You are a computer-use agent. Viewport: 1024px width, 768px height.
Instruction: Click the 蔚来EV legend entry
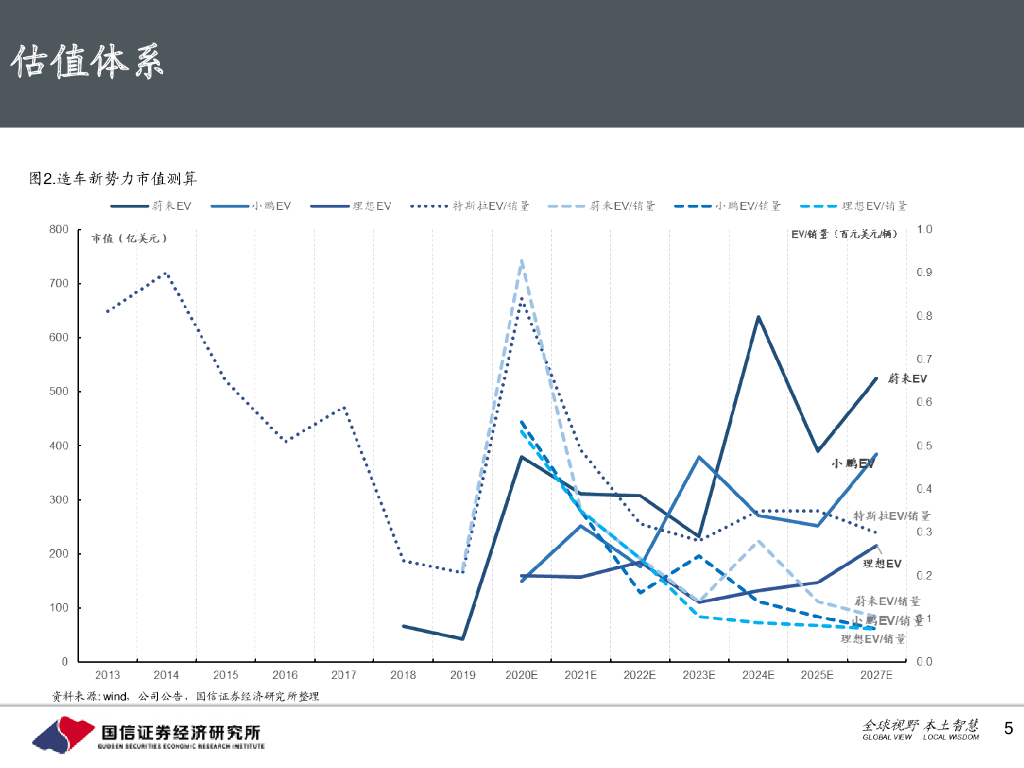click(151, 206)
